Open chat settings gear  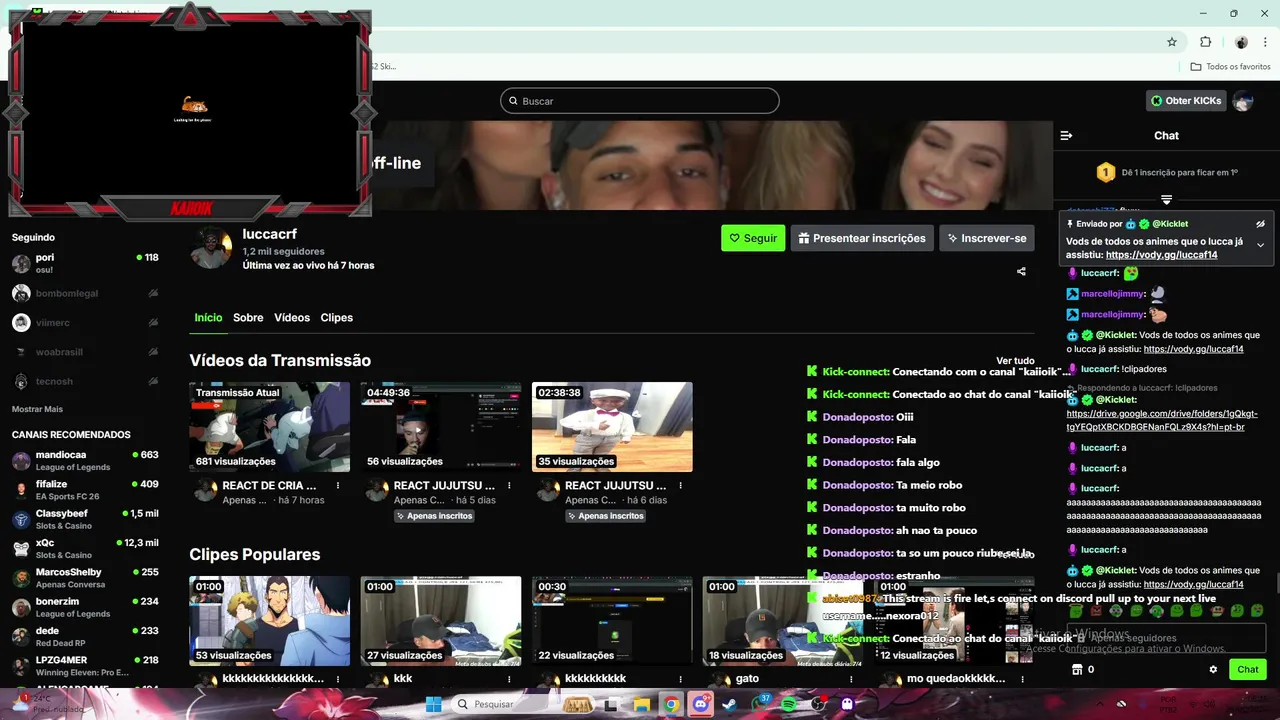(1213, 670)
